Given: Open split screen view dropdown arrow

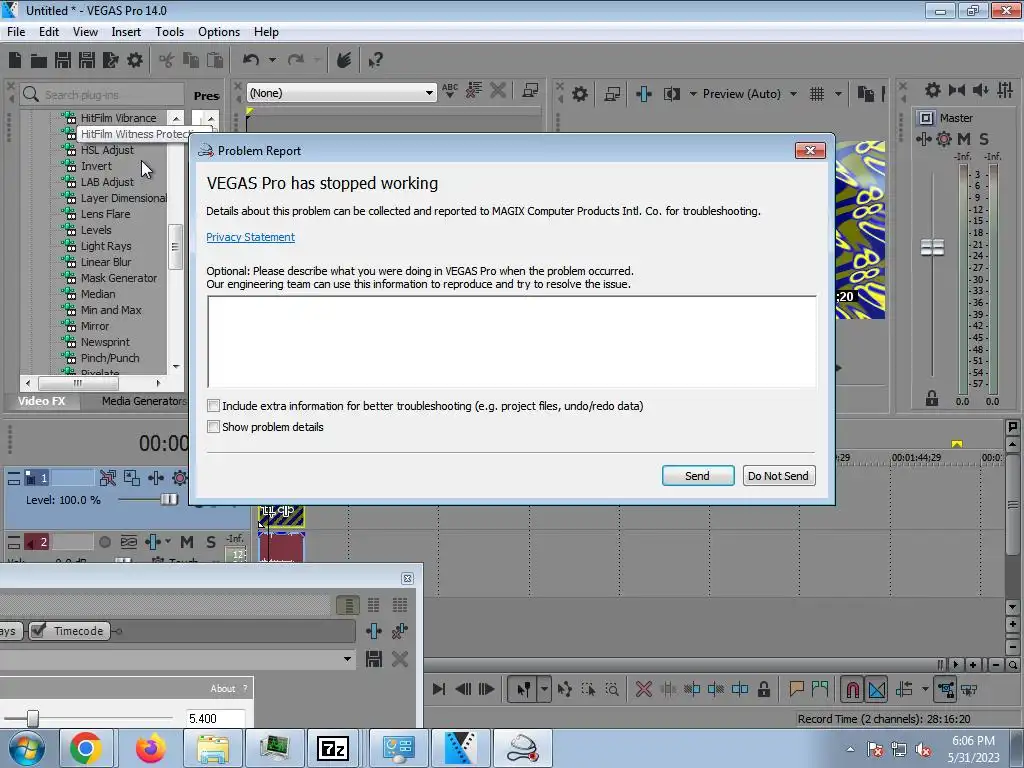Looking at the screenshot, I should pos(693,94).
